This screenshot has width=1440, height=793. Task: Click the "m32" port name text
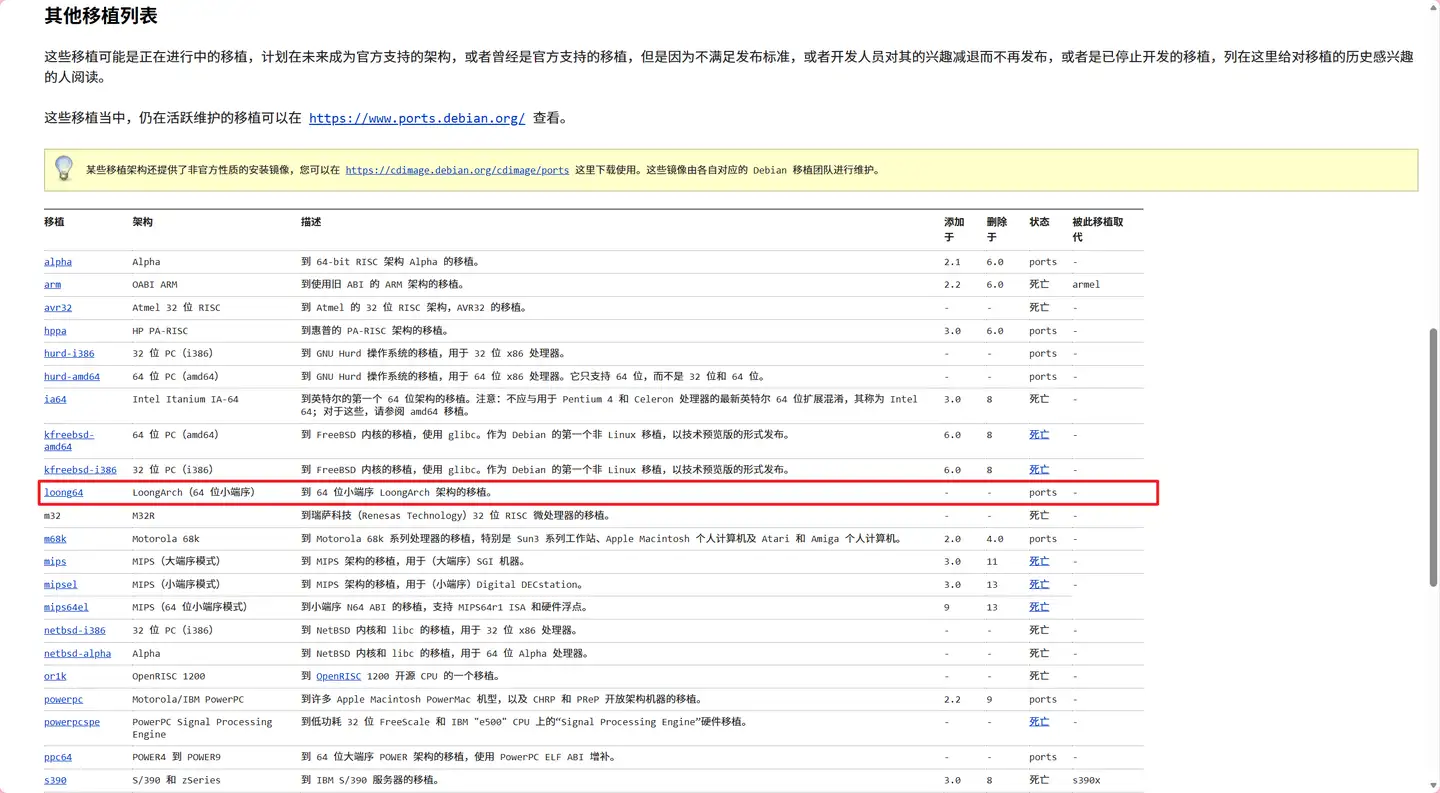point(52,516)
